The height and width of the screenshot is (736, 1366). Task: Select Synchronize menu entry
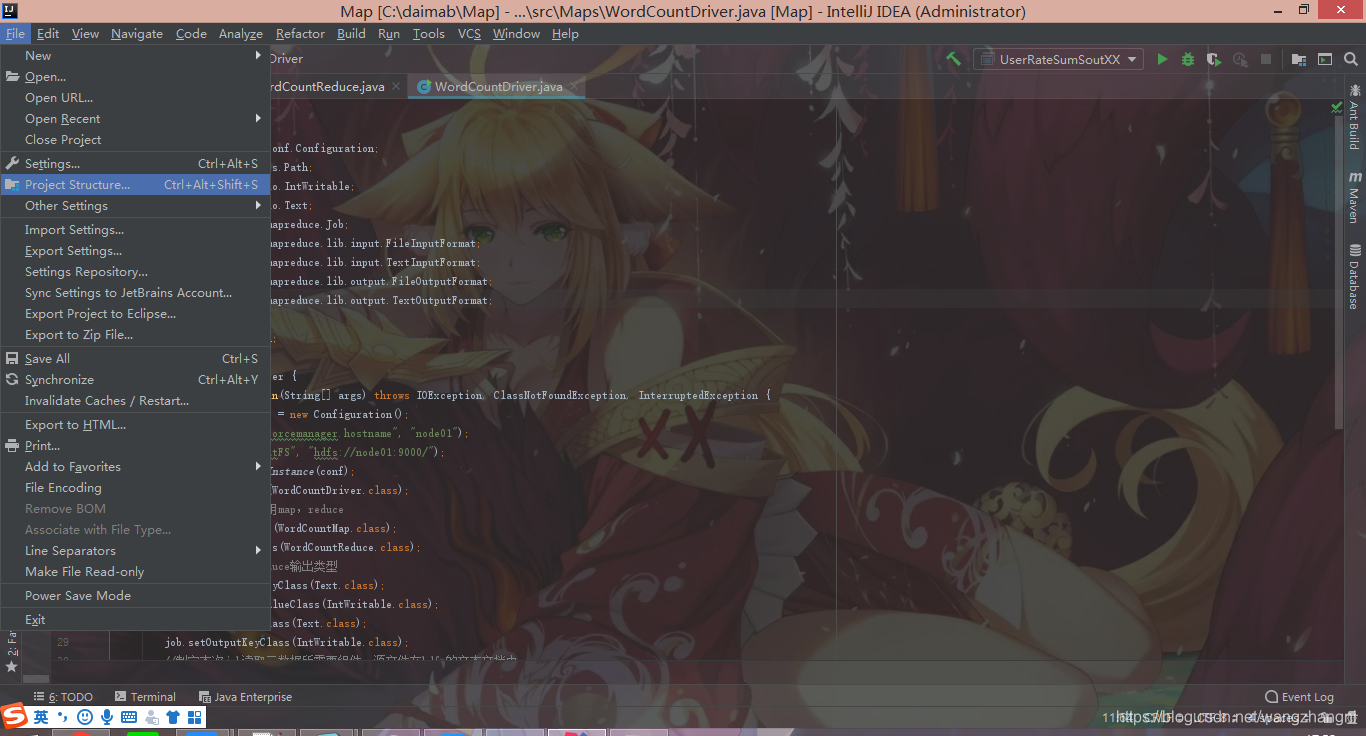135,380
